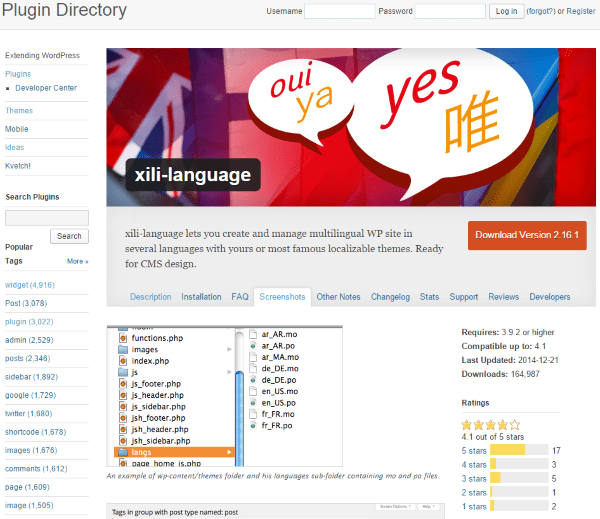Viewport: 600px width, 519px height.
Task: Open the Developer Center link
Action: 46,88
